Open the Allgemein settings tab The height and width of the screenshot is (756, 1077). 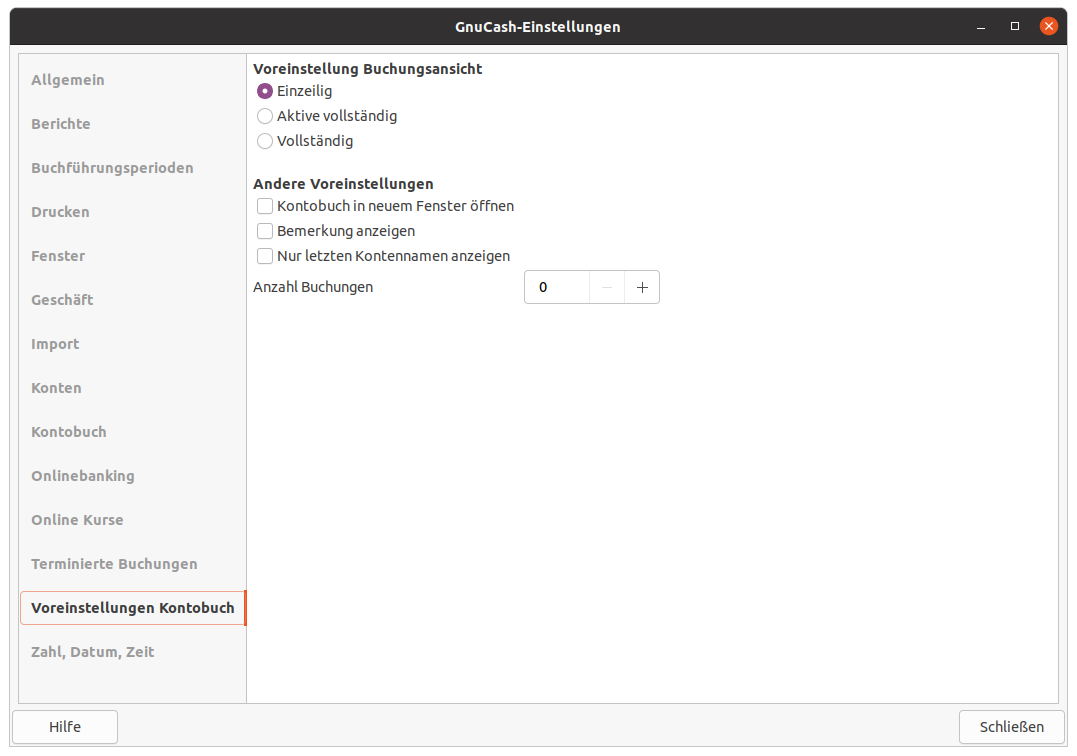click(x=68, y=80)
